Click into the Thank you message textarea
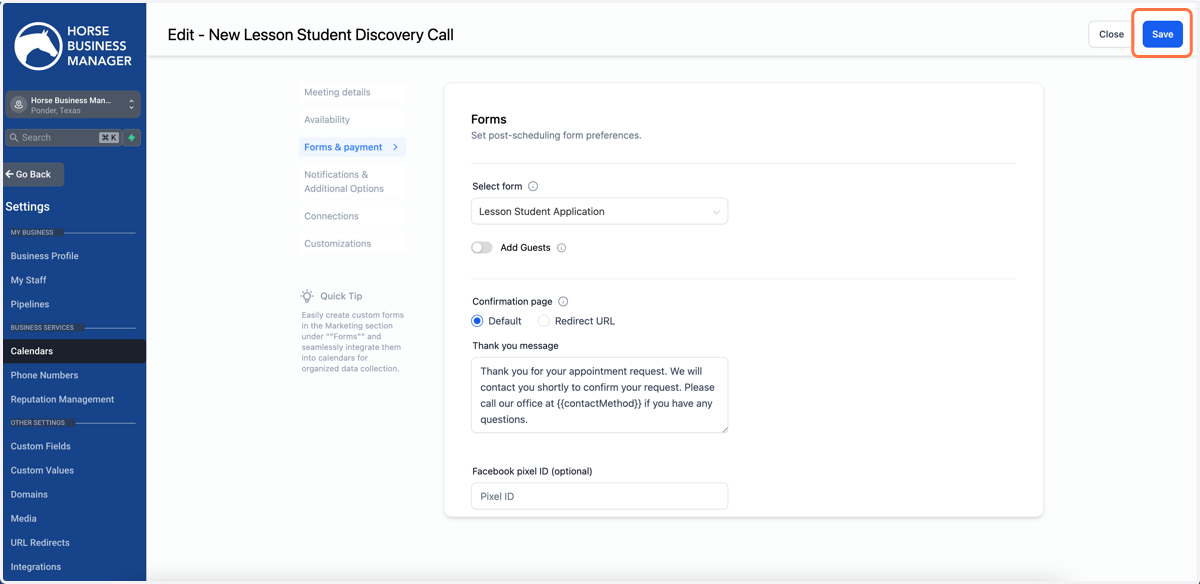Image resolution: width=1200 pixels, height=584 pixels. point(599,395)
